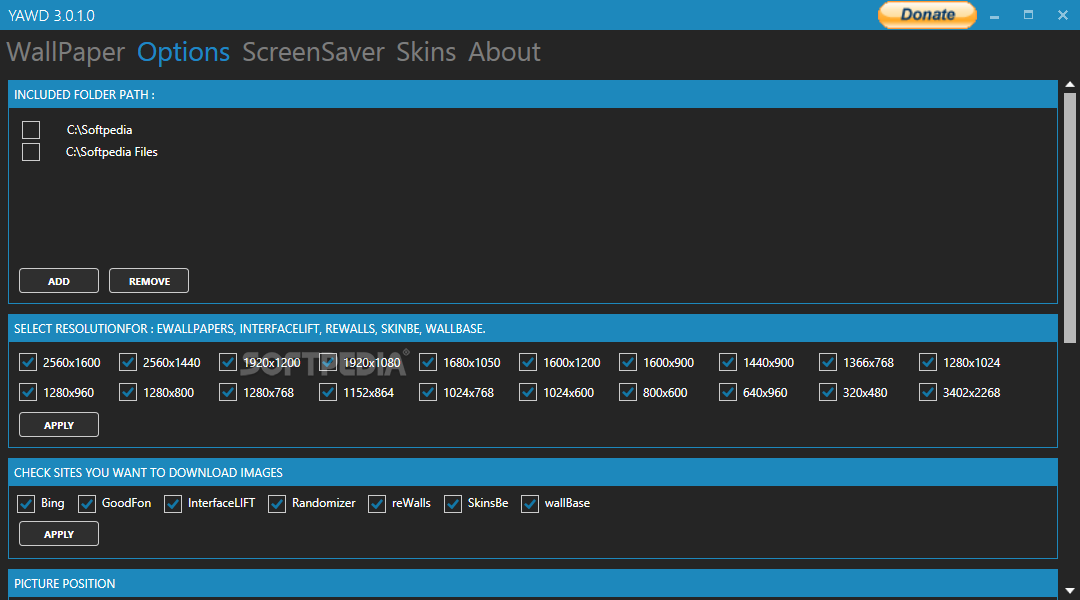Uncheck the Randomizer site

click(x=277, y=504)
